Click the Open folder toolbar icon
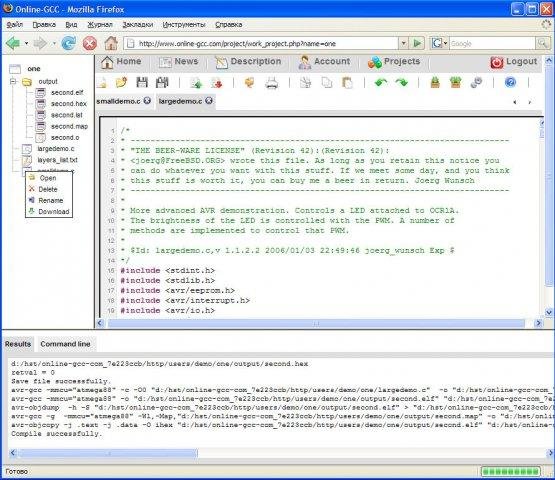Image resolution: width=555 pixels, height=480 pixels. click(x=121, y=82)
